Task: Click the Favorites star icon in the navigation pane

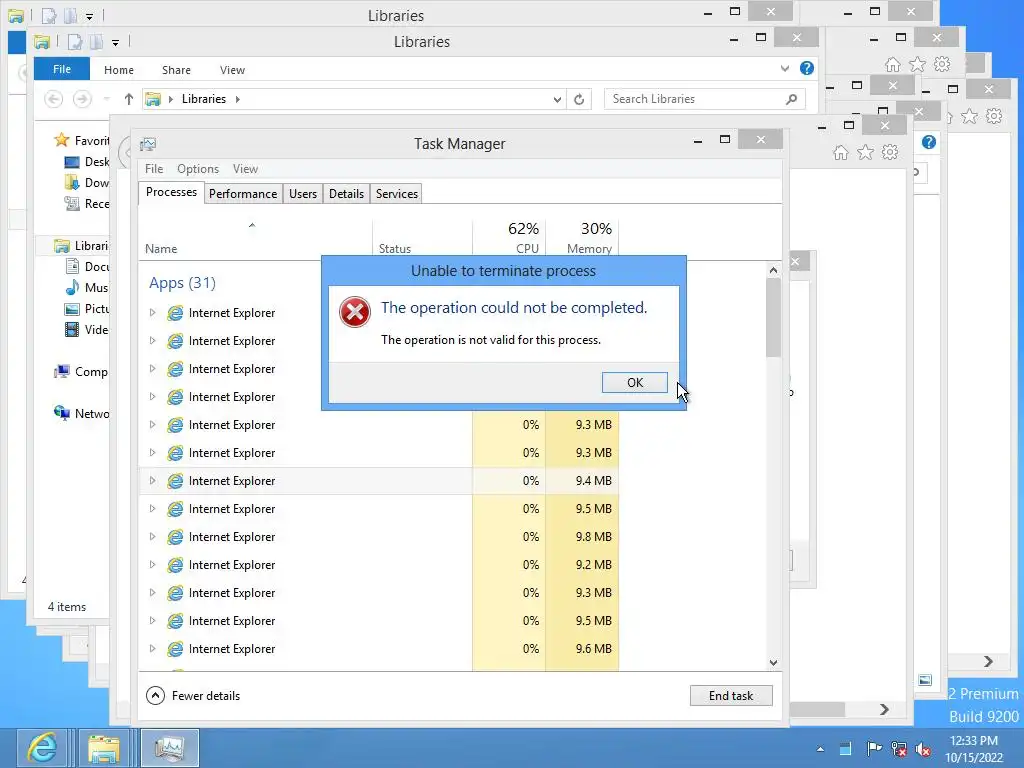Action: click(x=61, y=140)
